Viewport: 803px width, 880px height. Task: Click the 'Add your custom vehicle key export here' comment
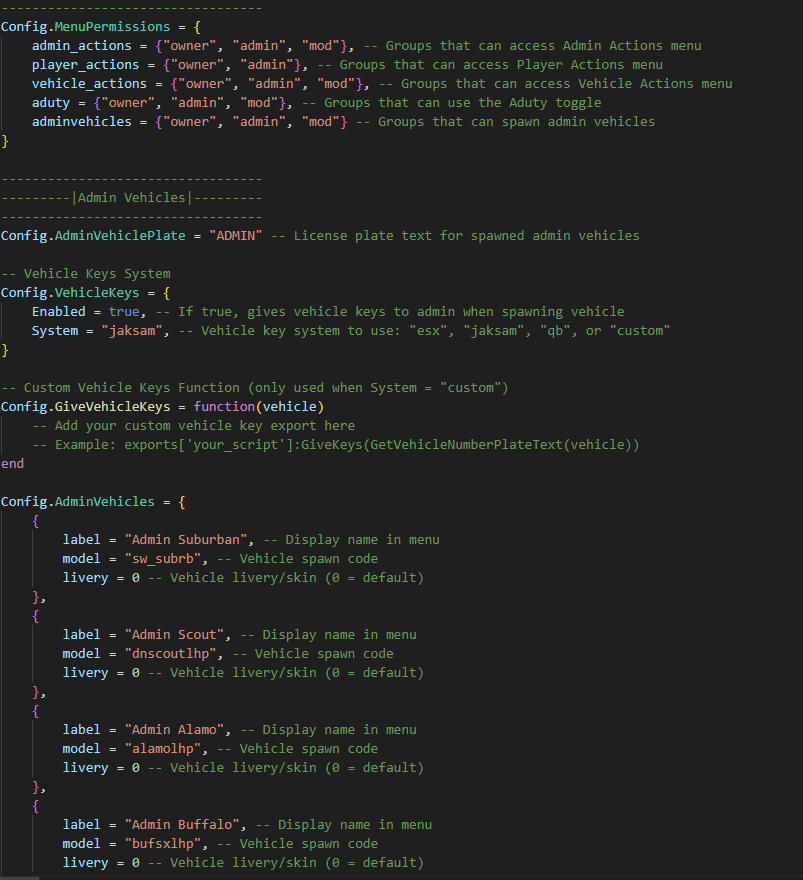coord(194,426)
